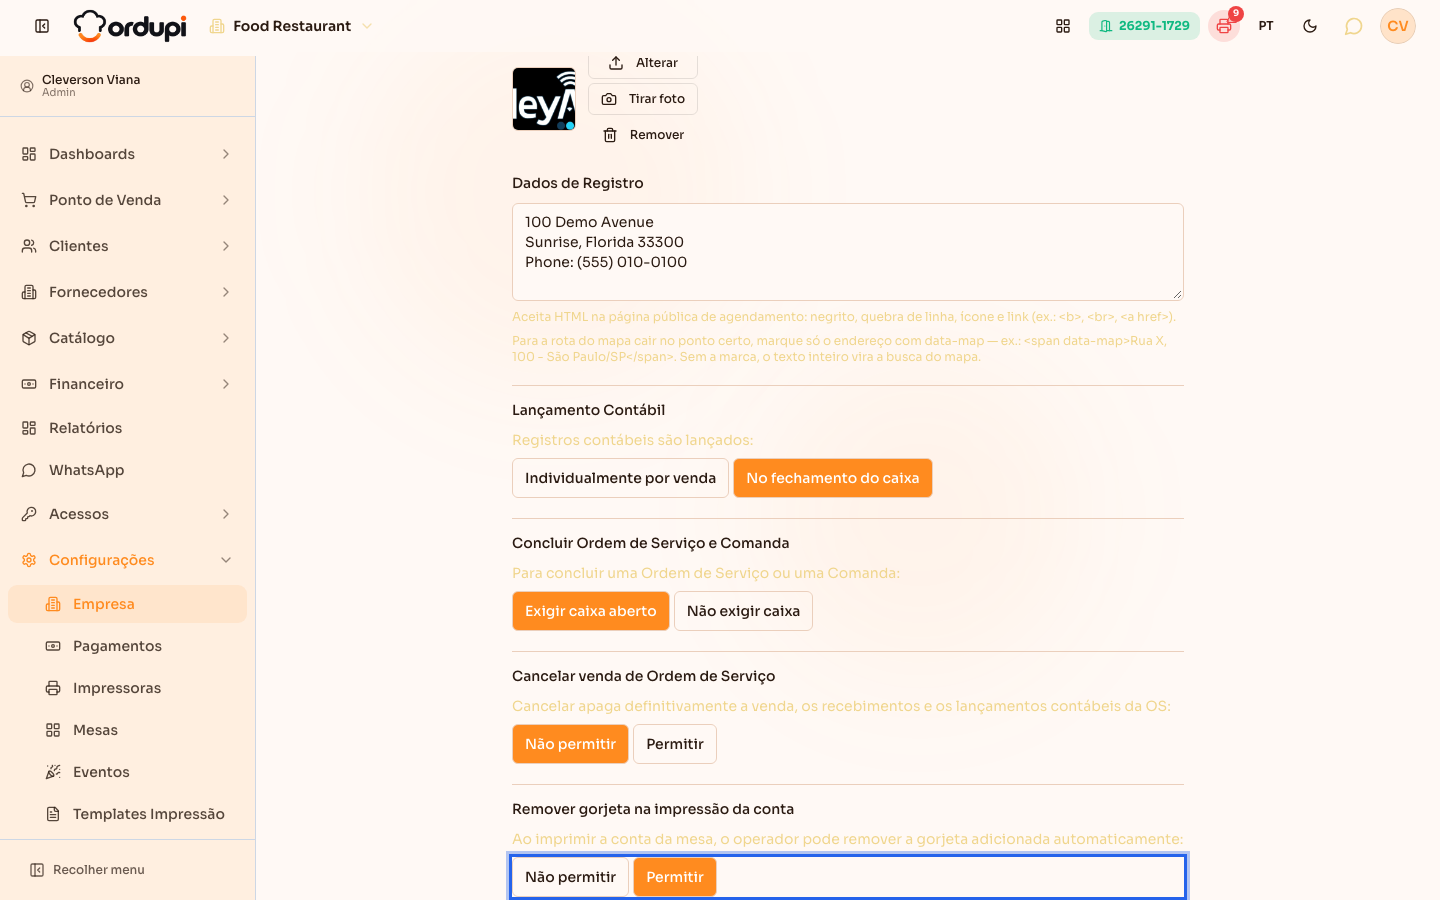
Task: Select Permitir for cancelar venda de OS
Action: click(675, 744)
